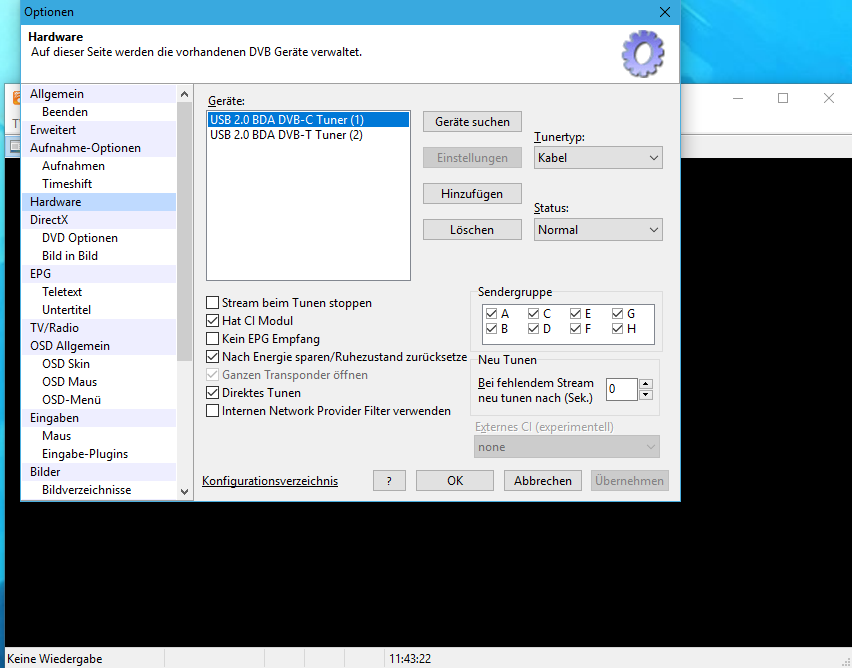Open Beenden options page
The width and height of the screenshot is (852, 668).
tap(99, 112)
